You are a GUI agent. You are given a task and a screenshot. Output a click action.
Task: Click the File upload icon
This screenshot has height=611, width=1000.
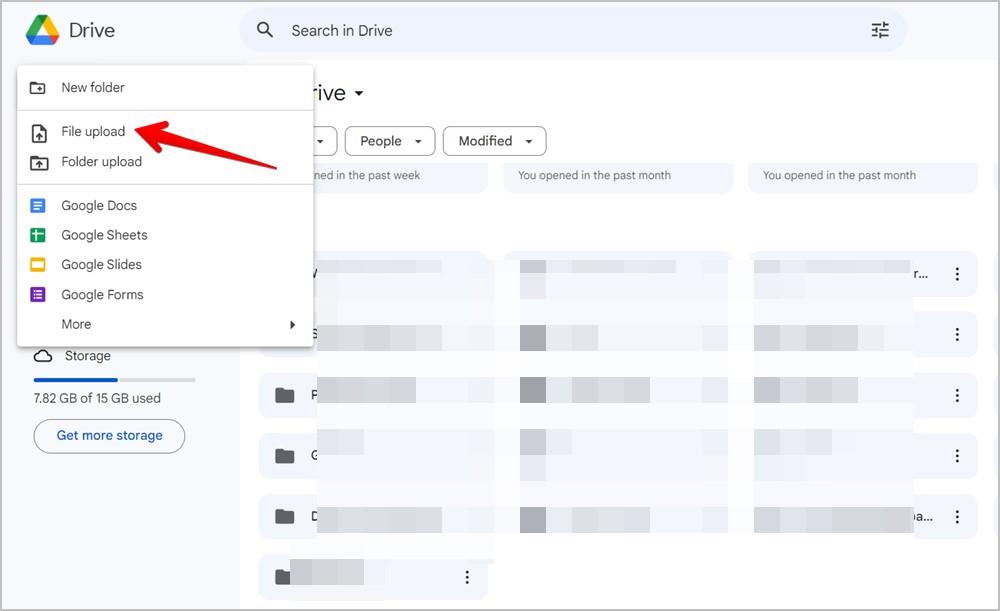(x=39, y=133)
